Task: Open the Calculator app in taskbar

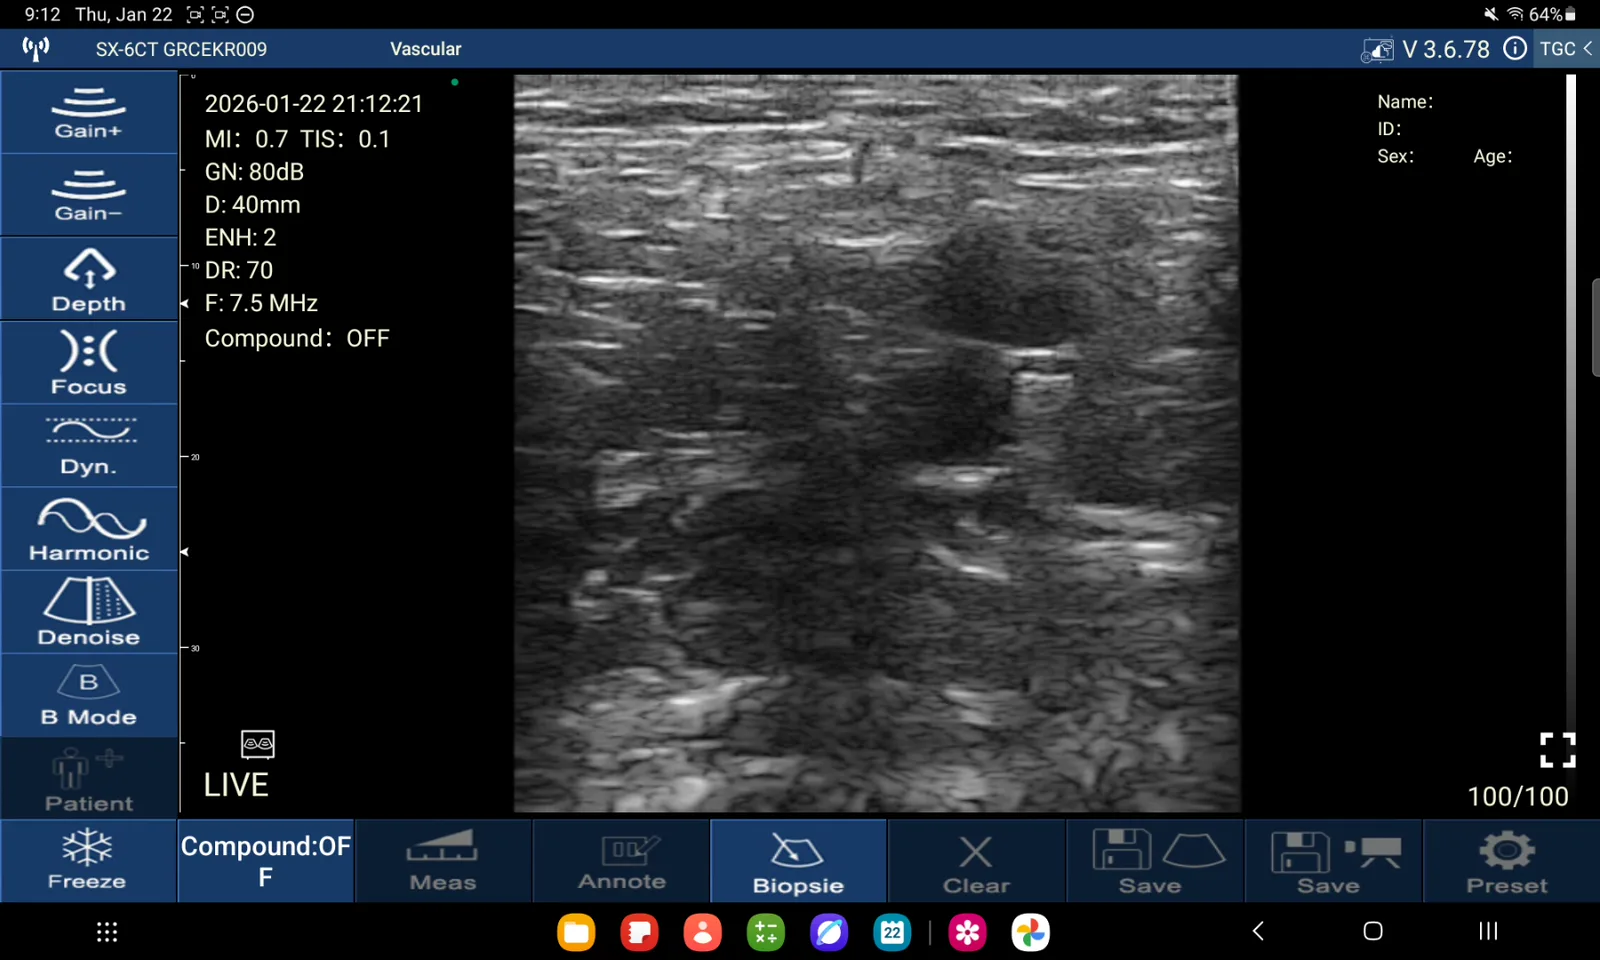Action: 766,932
